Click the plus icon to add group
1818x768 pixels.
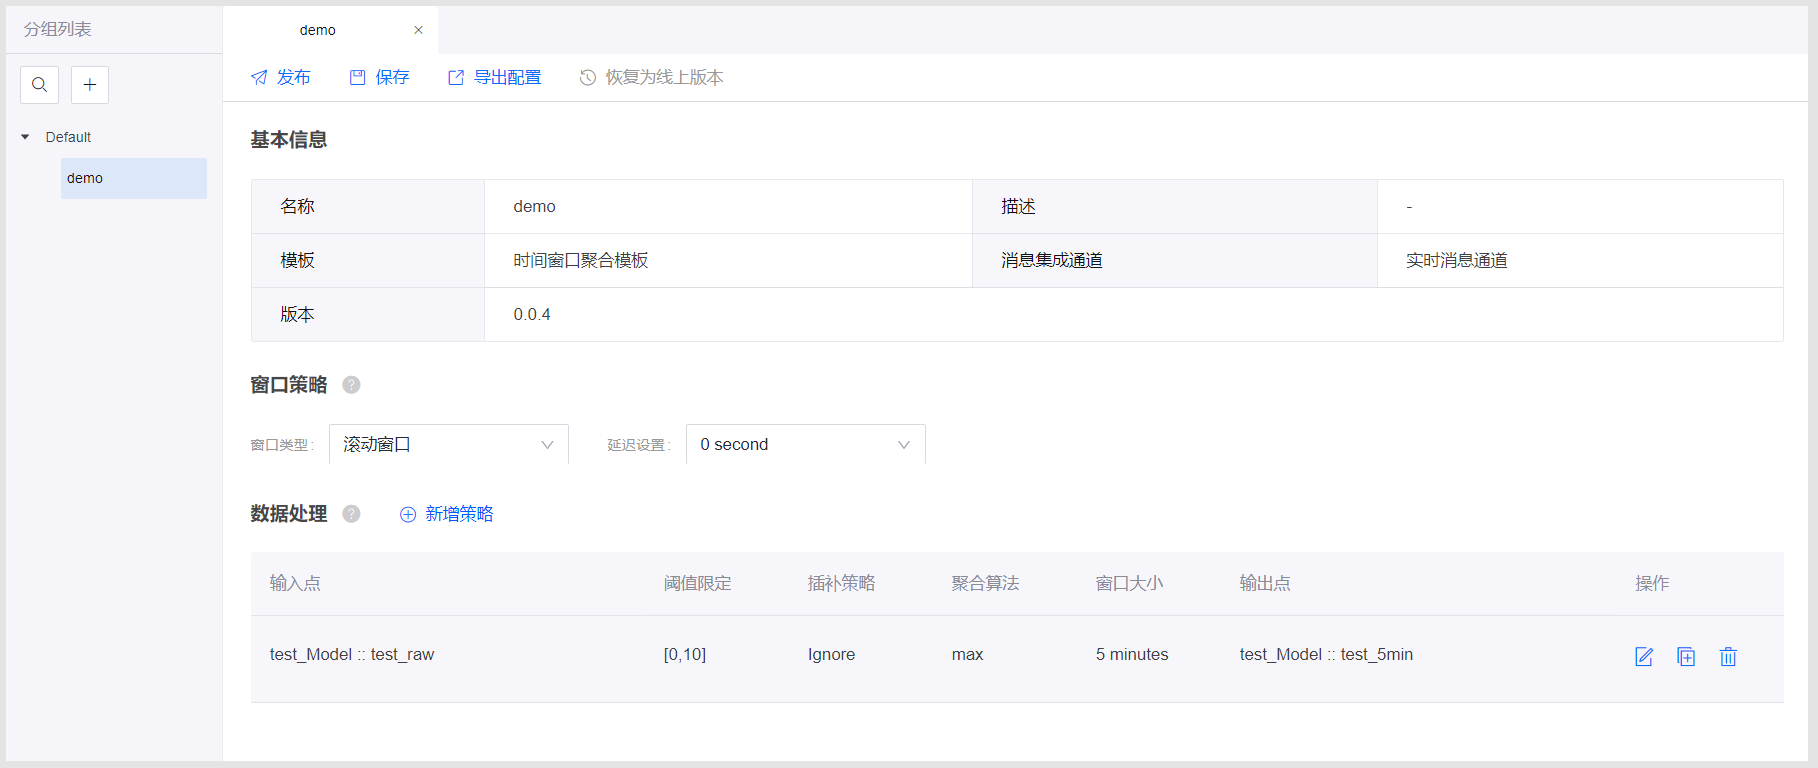[x=90, y=85]
